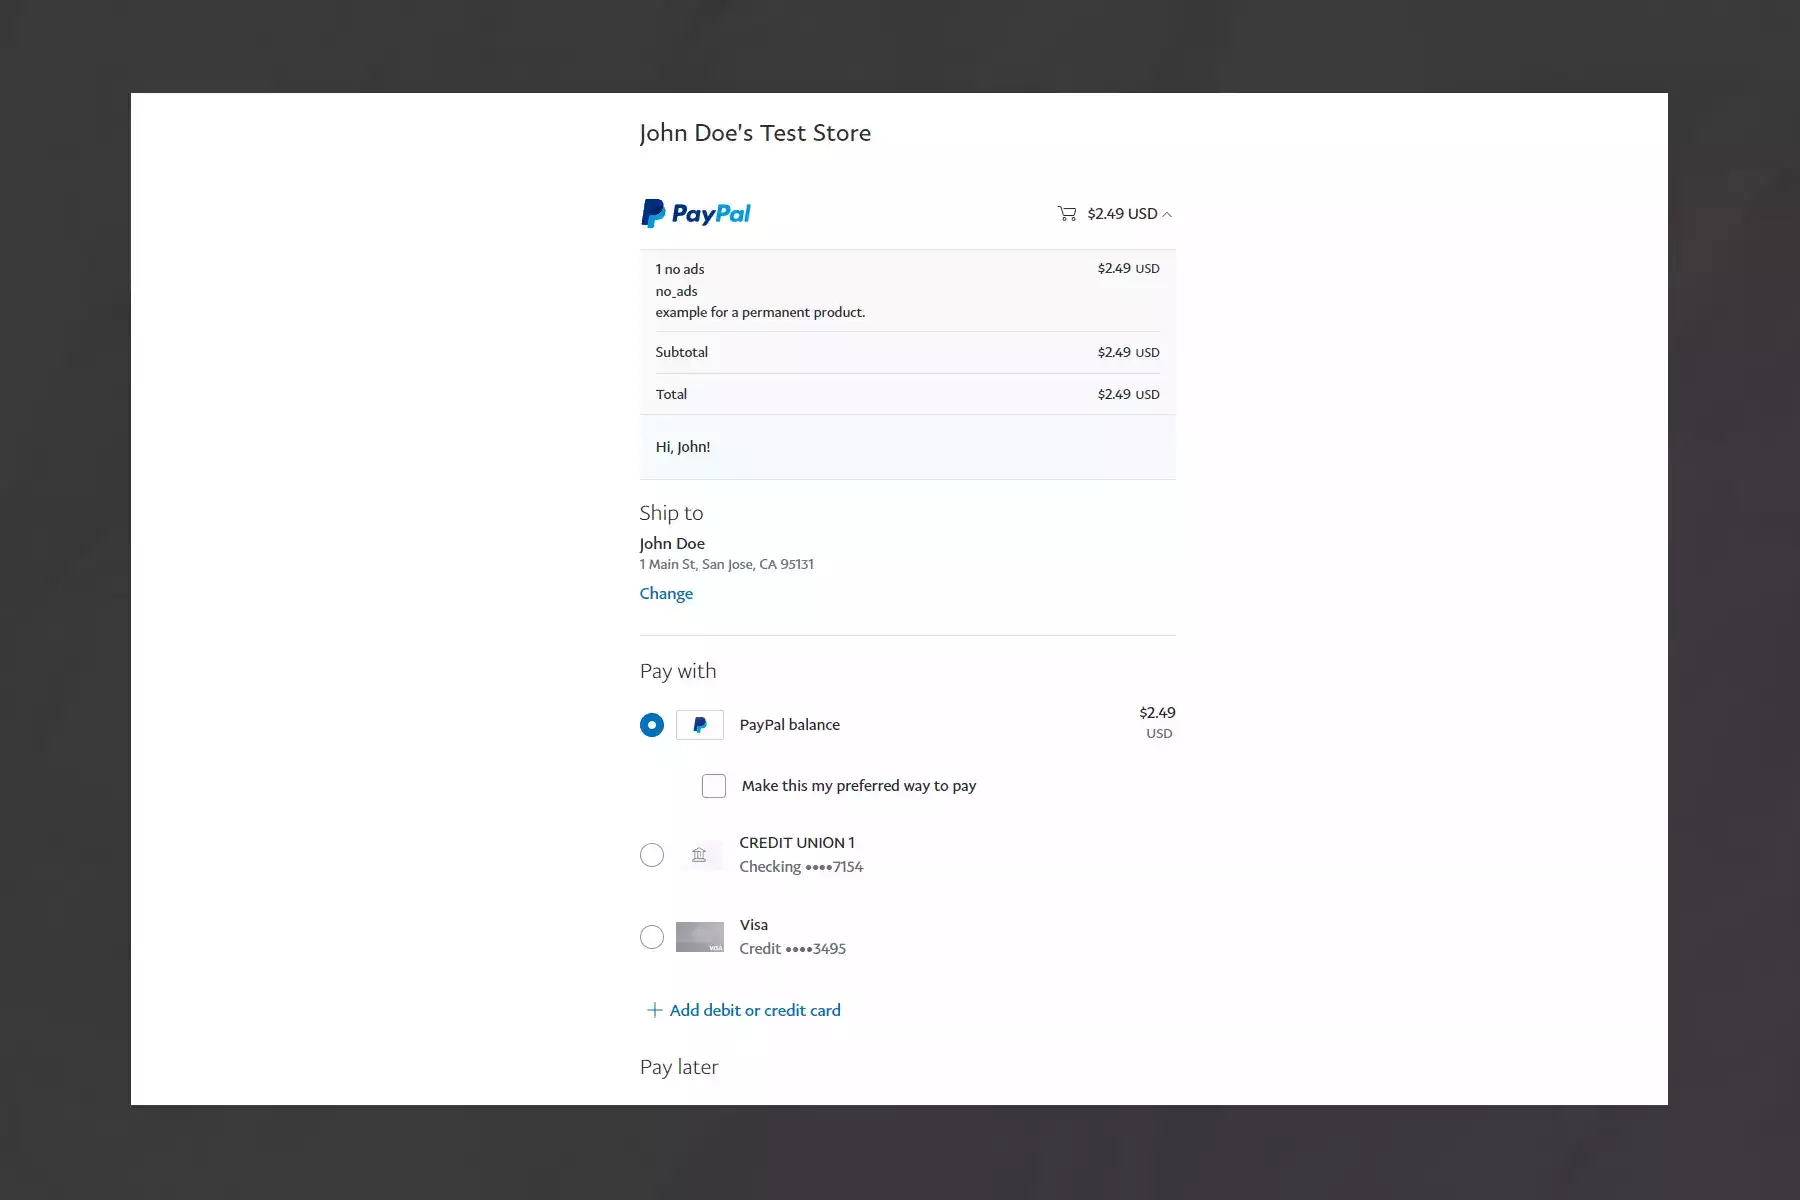This screenshot has height=1200, width=1800.
Task: Click the CREDIT UNION 1 label
Action: (797, 843)
